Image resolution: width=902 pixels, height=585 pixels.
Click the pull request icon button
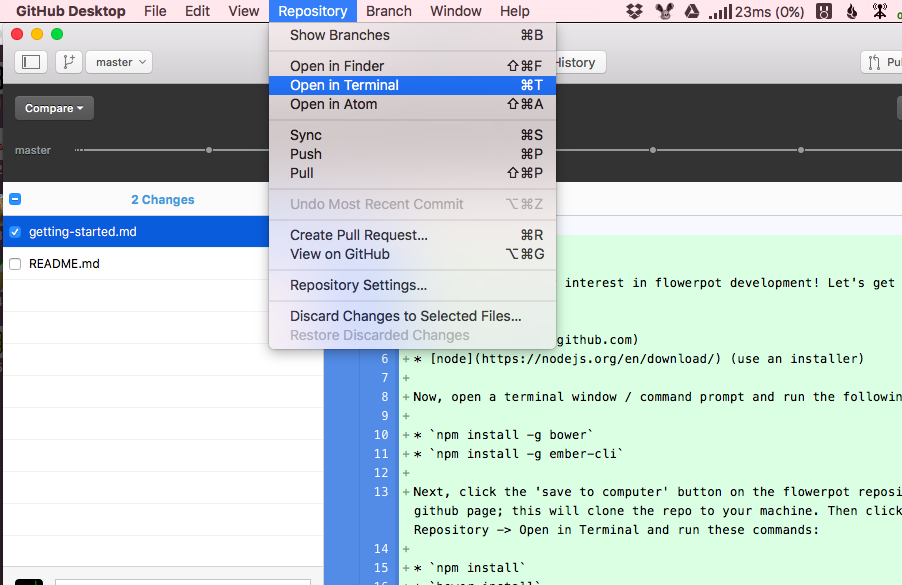882,62
